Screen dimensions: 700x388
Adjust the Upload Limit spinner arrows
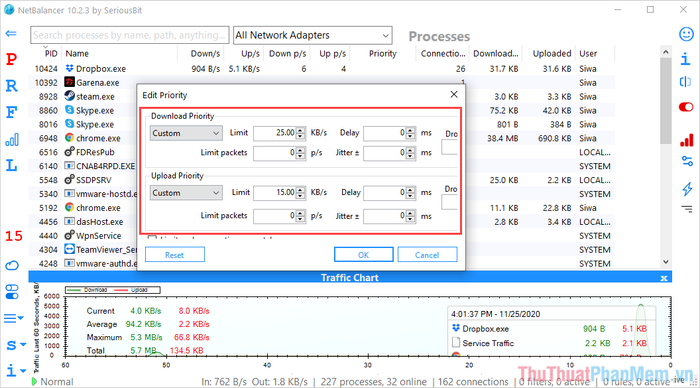click(300, 192)
